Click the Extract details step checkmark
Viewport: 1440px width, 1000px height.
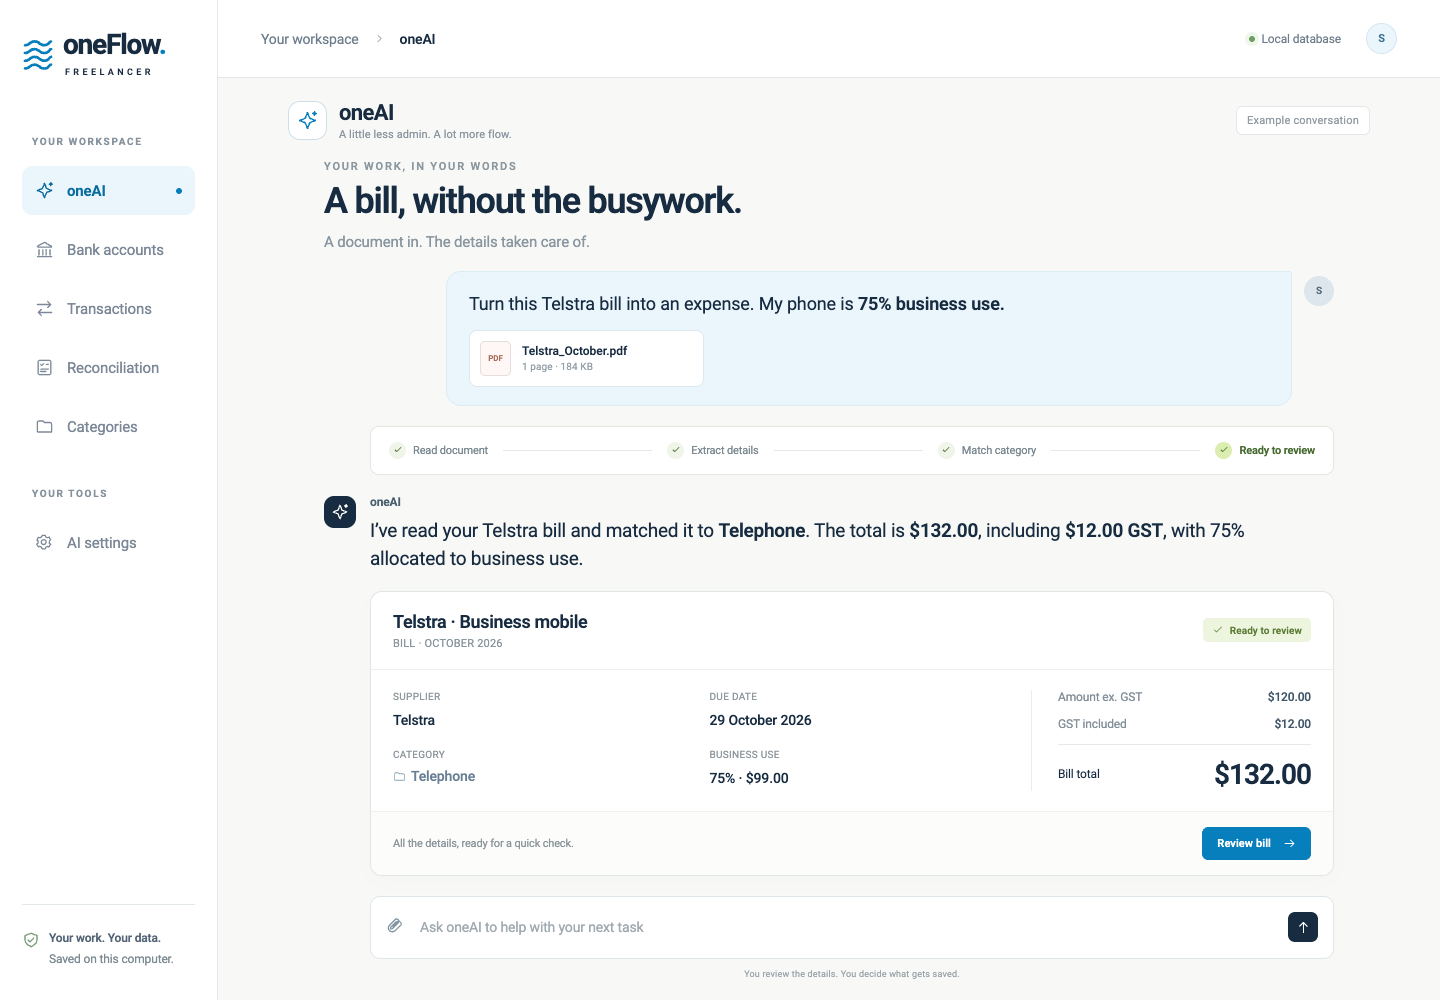(676, 450)
